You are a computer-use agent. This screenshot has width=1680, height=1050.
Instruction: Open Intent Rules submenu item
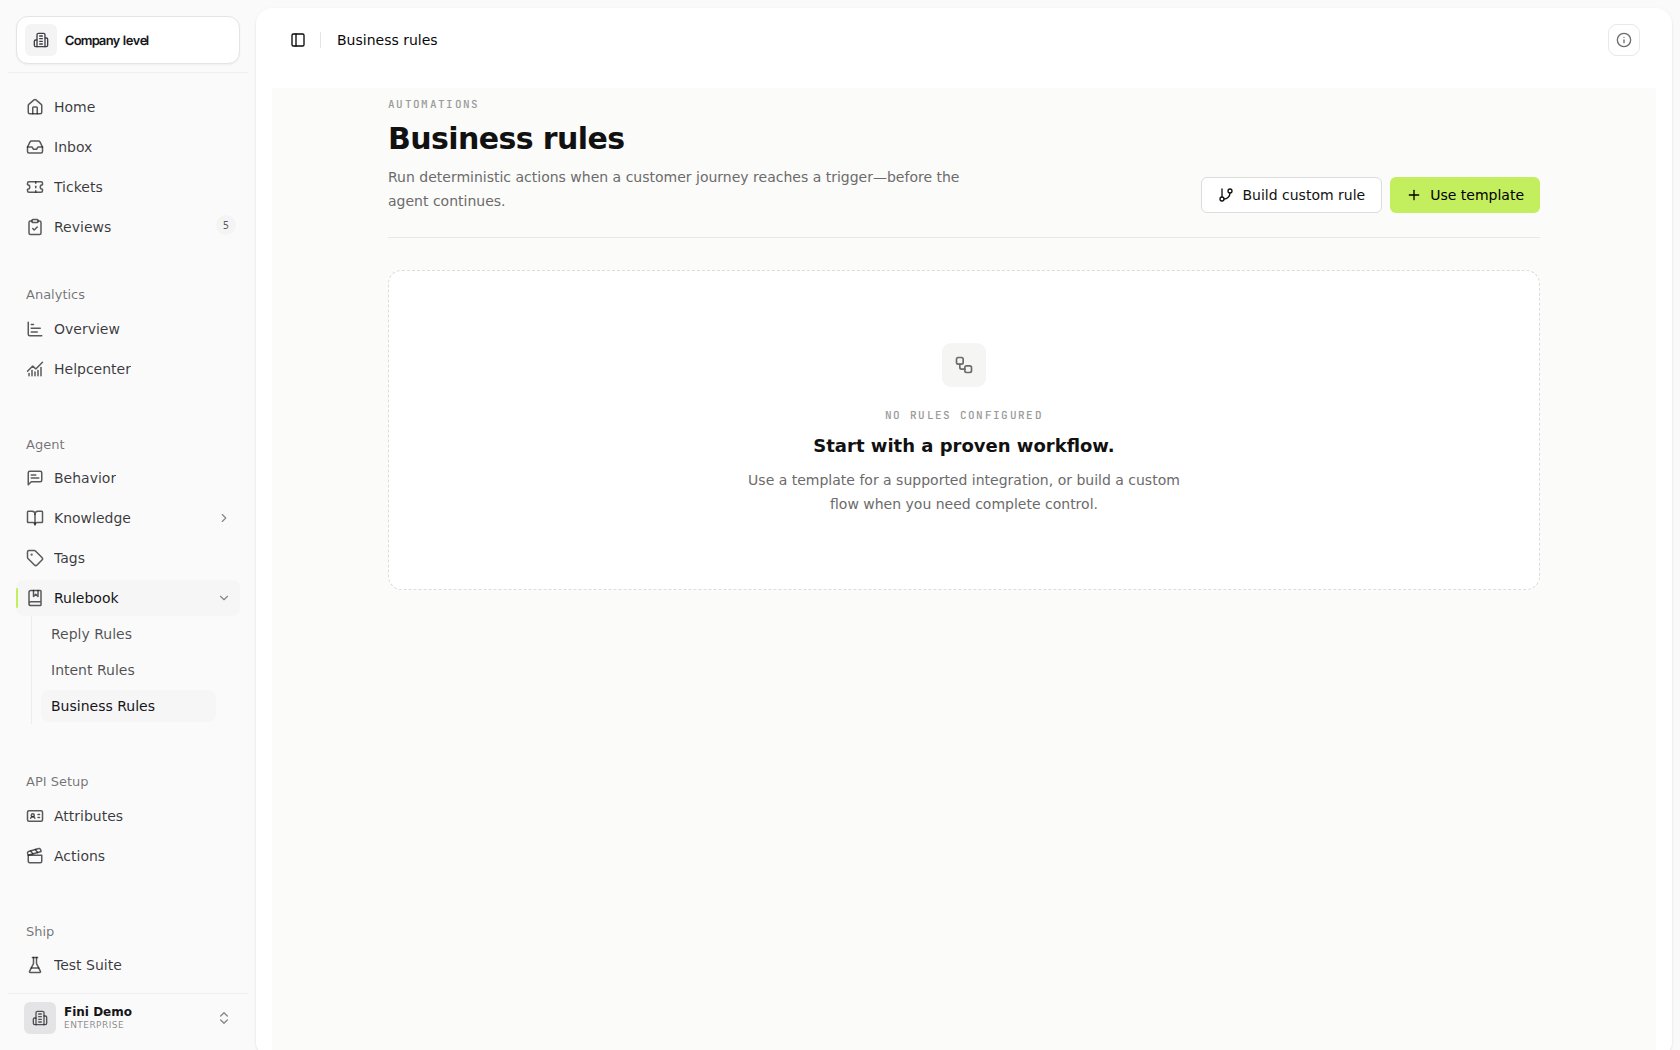pyautogui.click(x=128, y=670)
